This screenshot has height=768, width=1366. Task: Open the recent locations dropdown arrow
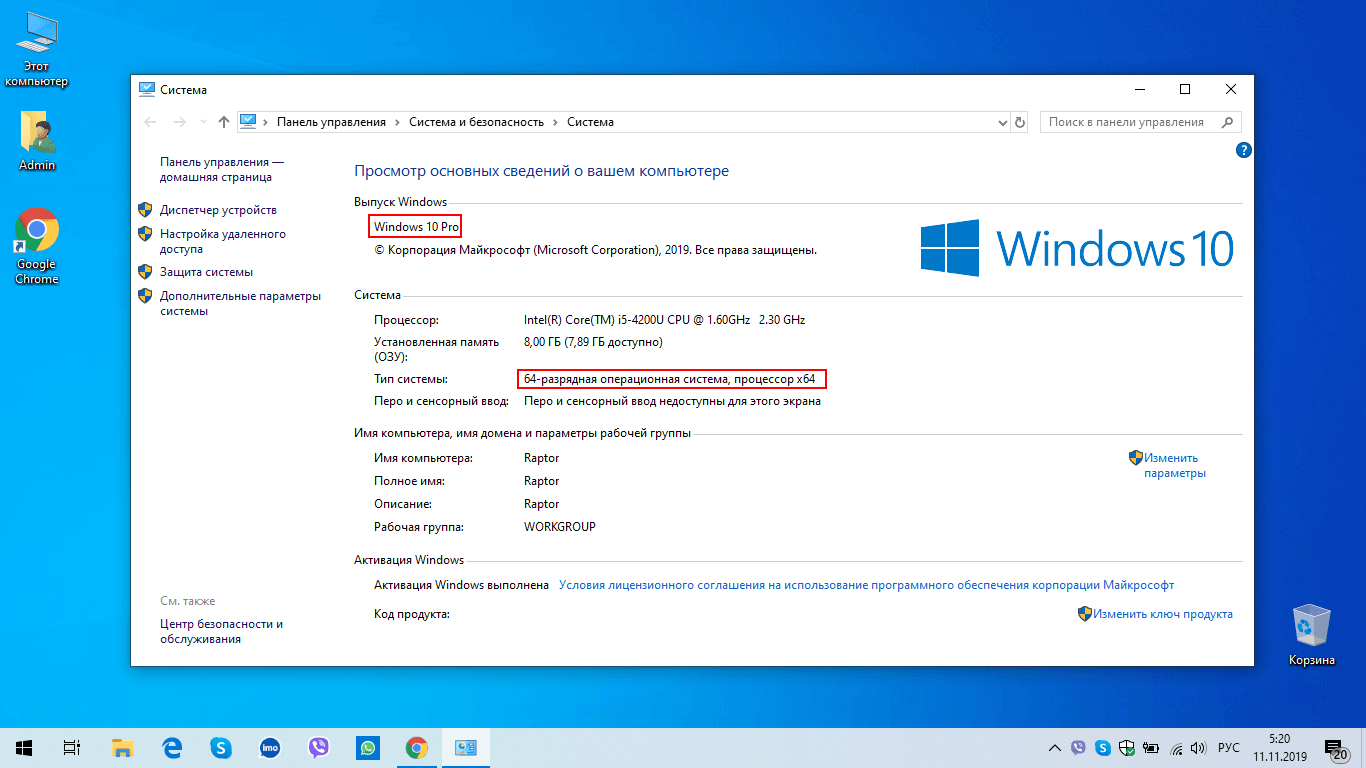(202, 122)
